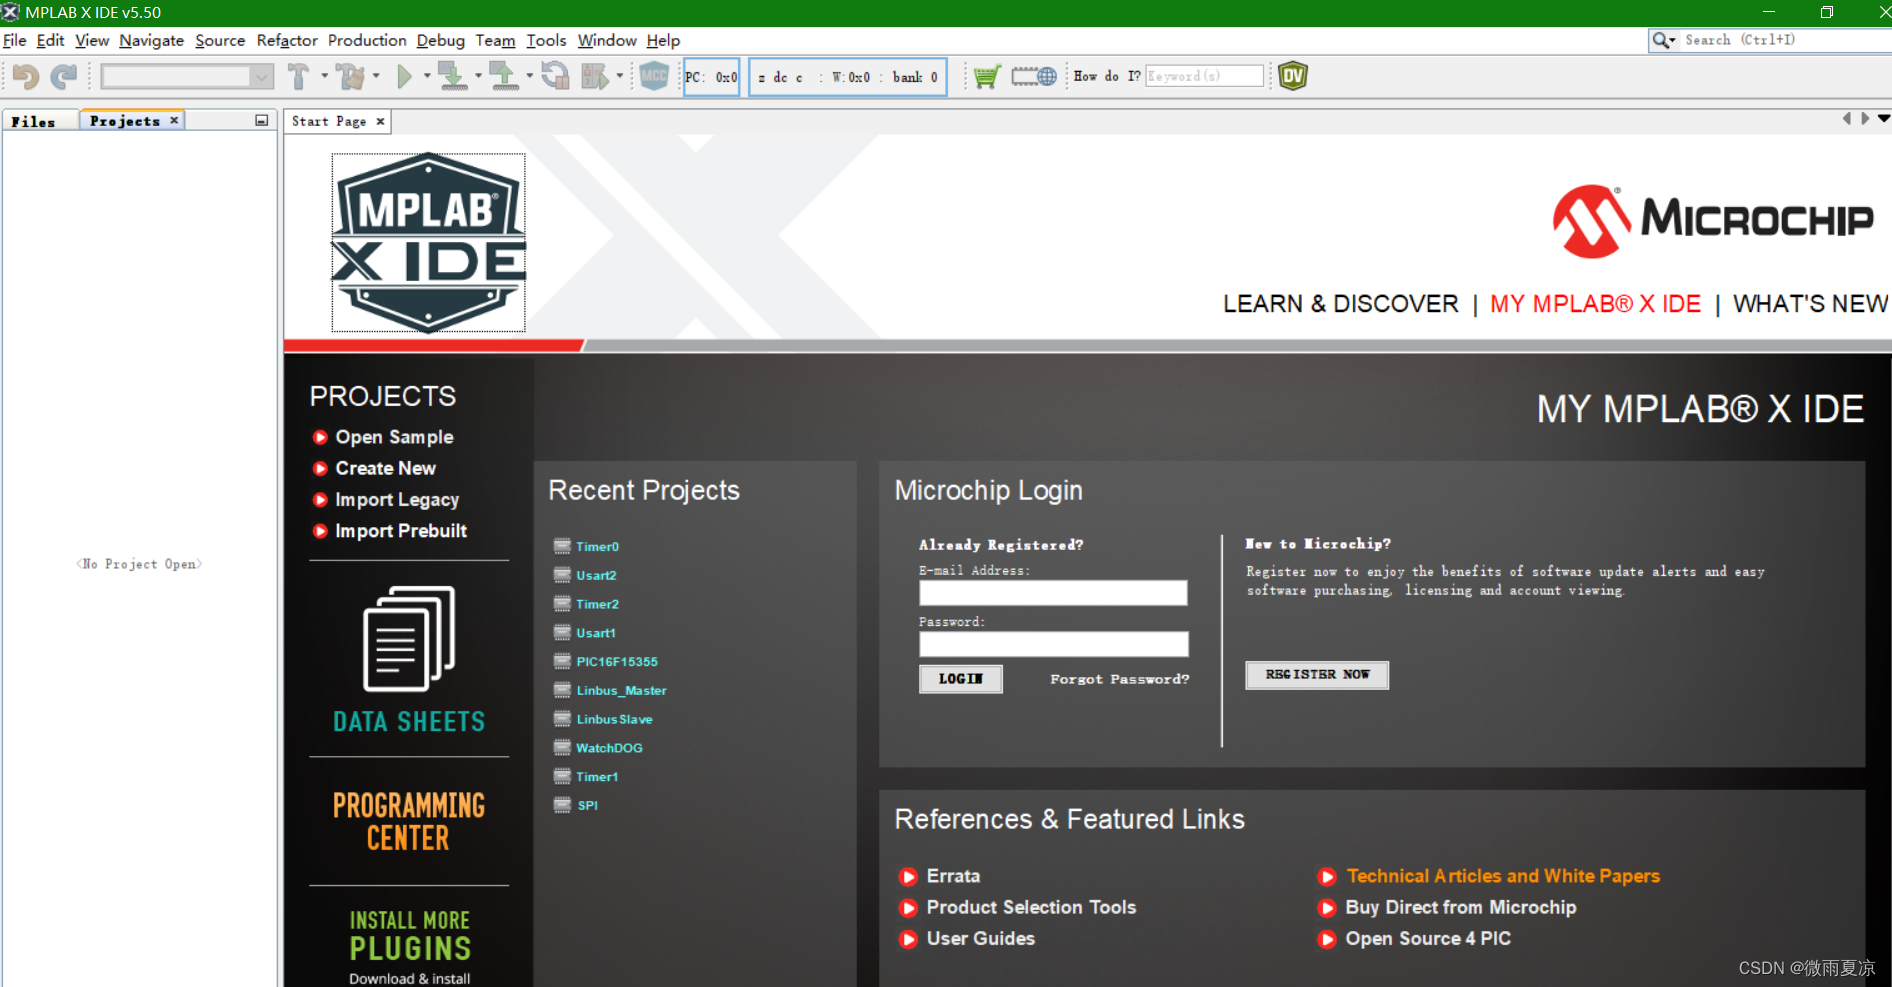Open Technical Articles and White Papers
This screenshot has width=1892, height=987.
1503,876
